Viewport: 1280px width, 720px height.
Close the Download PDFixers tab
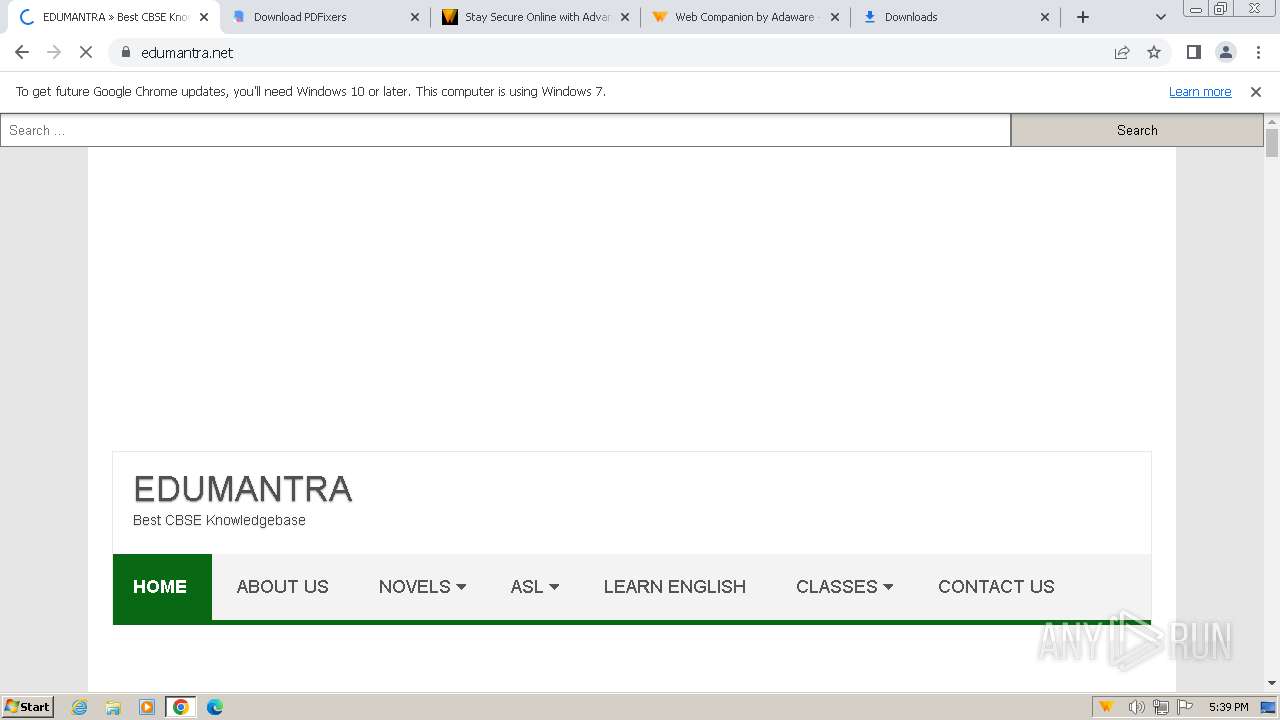(415, 17)
